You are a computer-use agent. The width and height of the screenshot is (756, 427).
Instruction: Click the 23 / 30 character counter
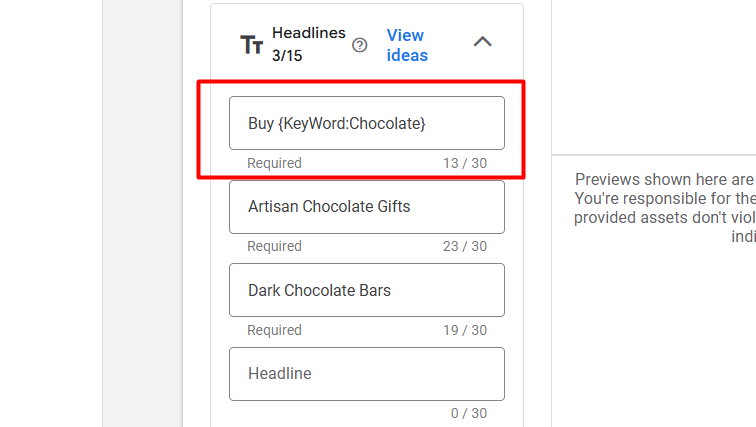(465, 246)
